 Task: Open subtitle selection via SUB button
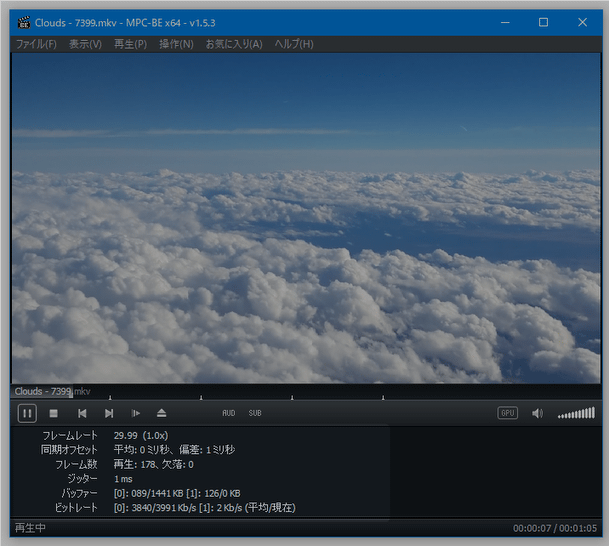[x=255, y=413]
